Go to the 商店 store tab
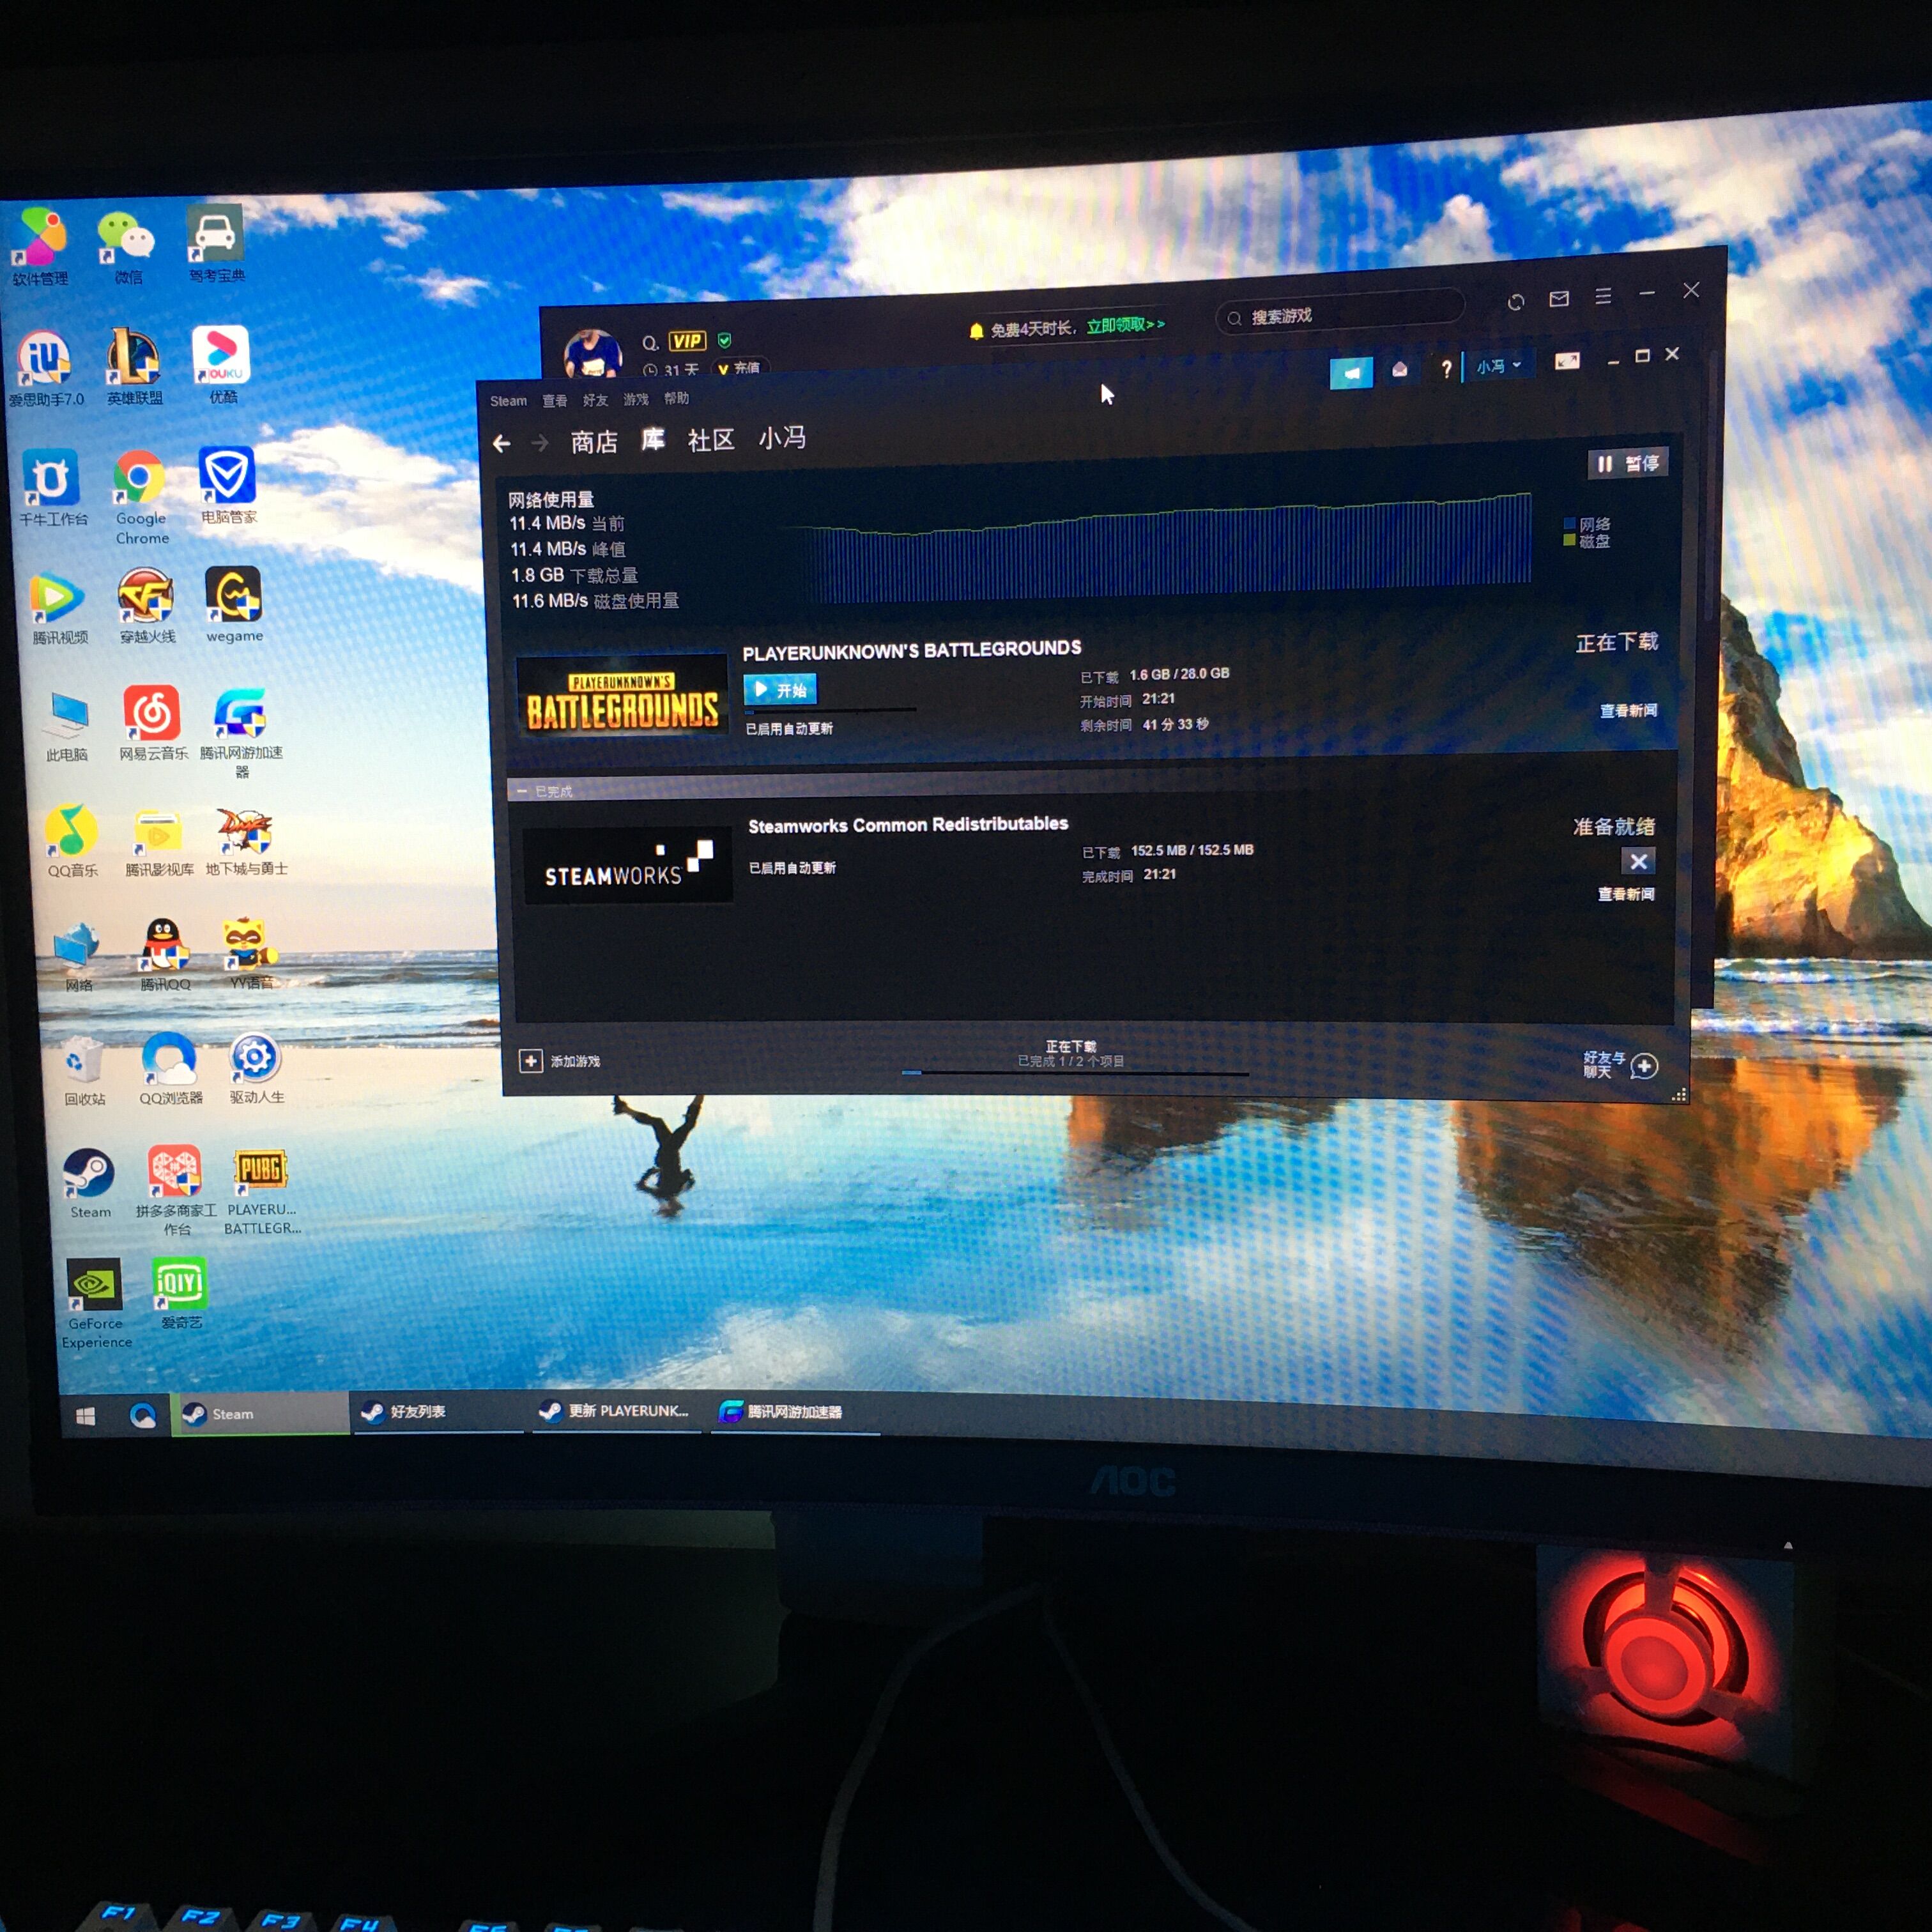This screenshot has height=1932, width=1932. point(594,442)
